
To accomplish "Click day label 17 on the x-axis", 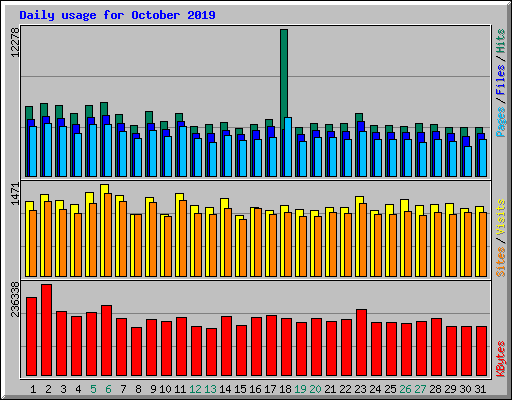I will [270, 389].
